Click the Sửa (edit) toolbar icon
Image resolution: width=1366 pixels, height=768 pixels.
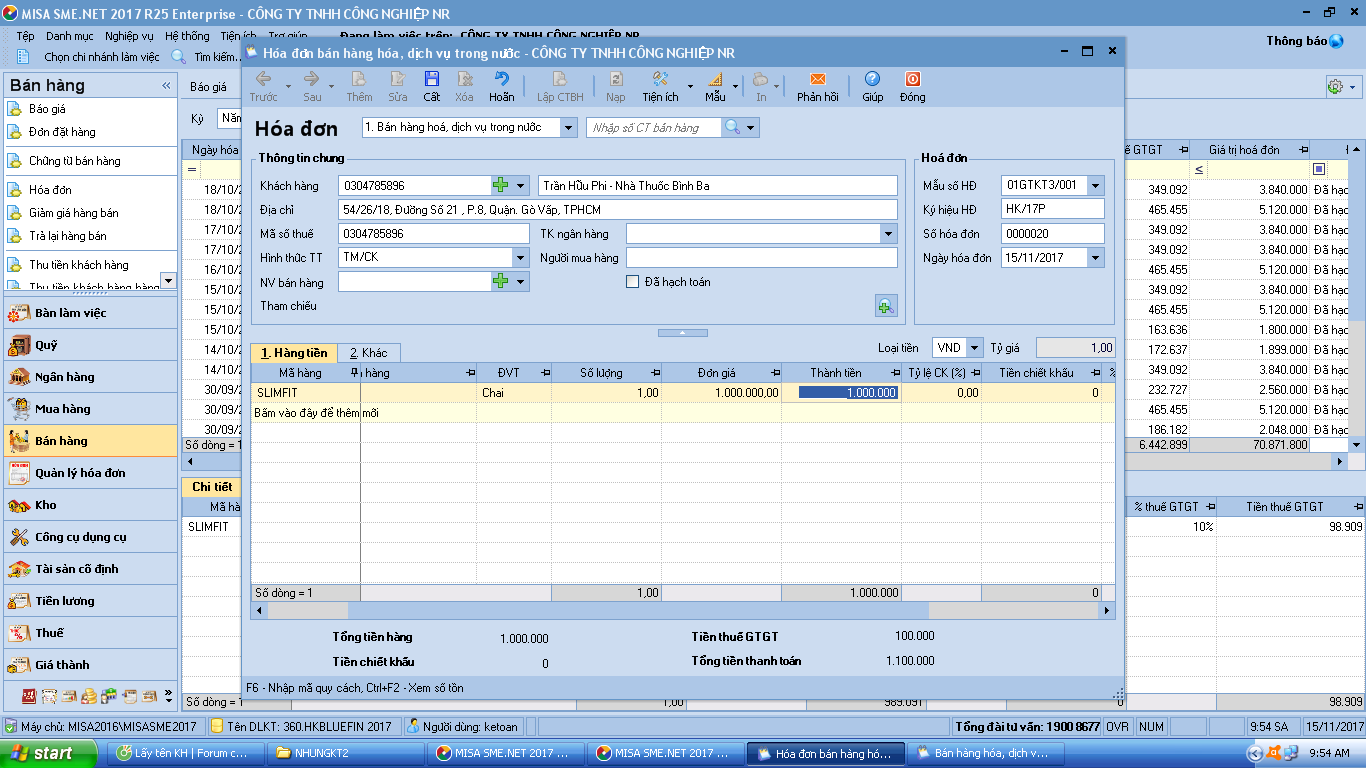coord(398,79)
